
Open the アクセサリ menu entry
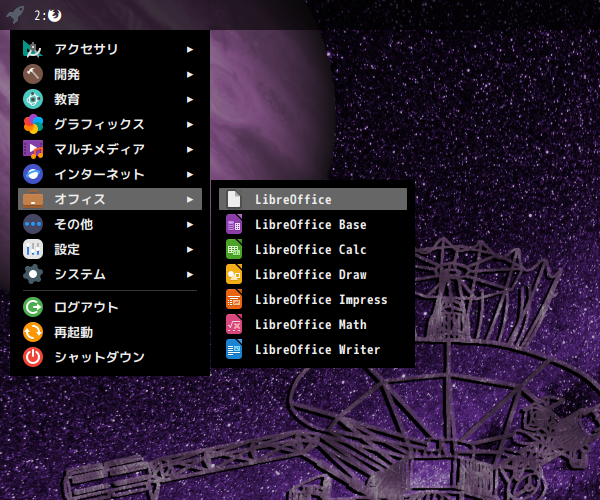[110, 49]
